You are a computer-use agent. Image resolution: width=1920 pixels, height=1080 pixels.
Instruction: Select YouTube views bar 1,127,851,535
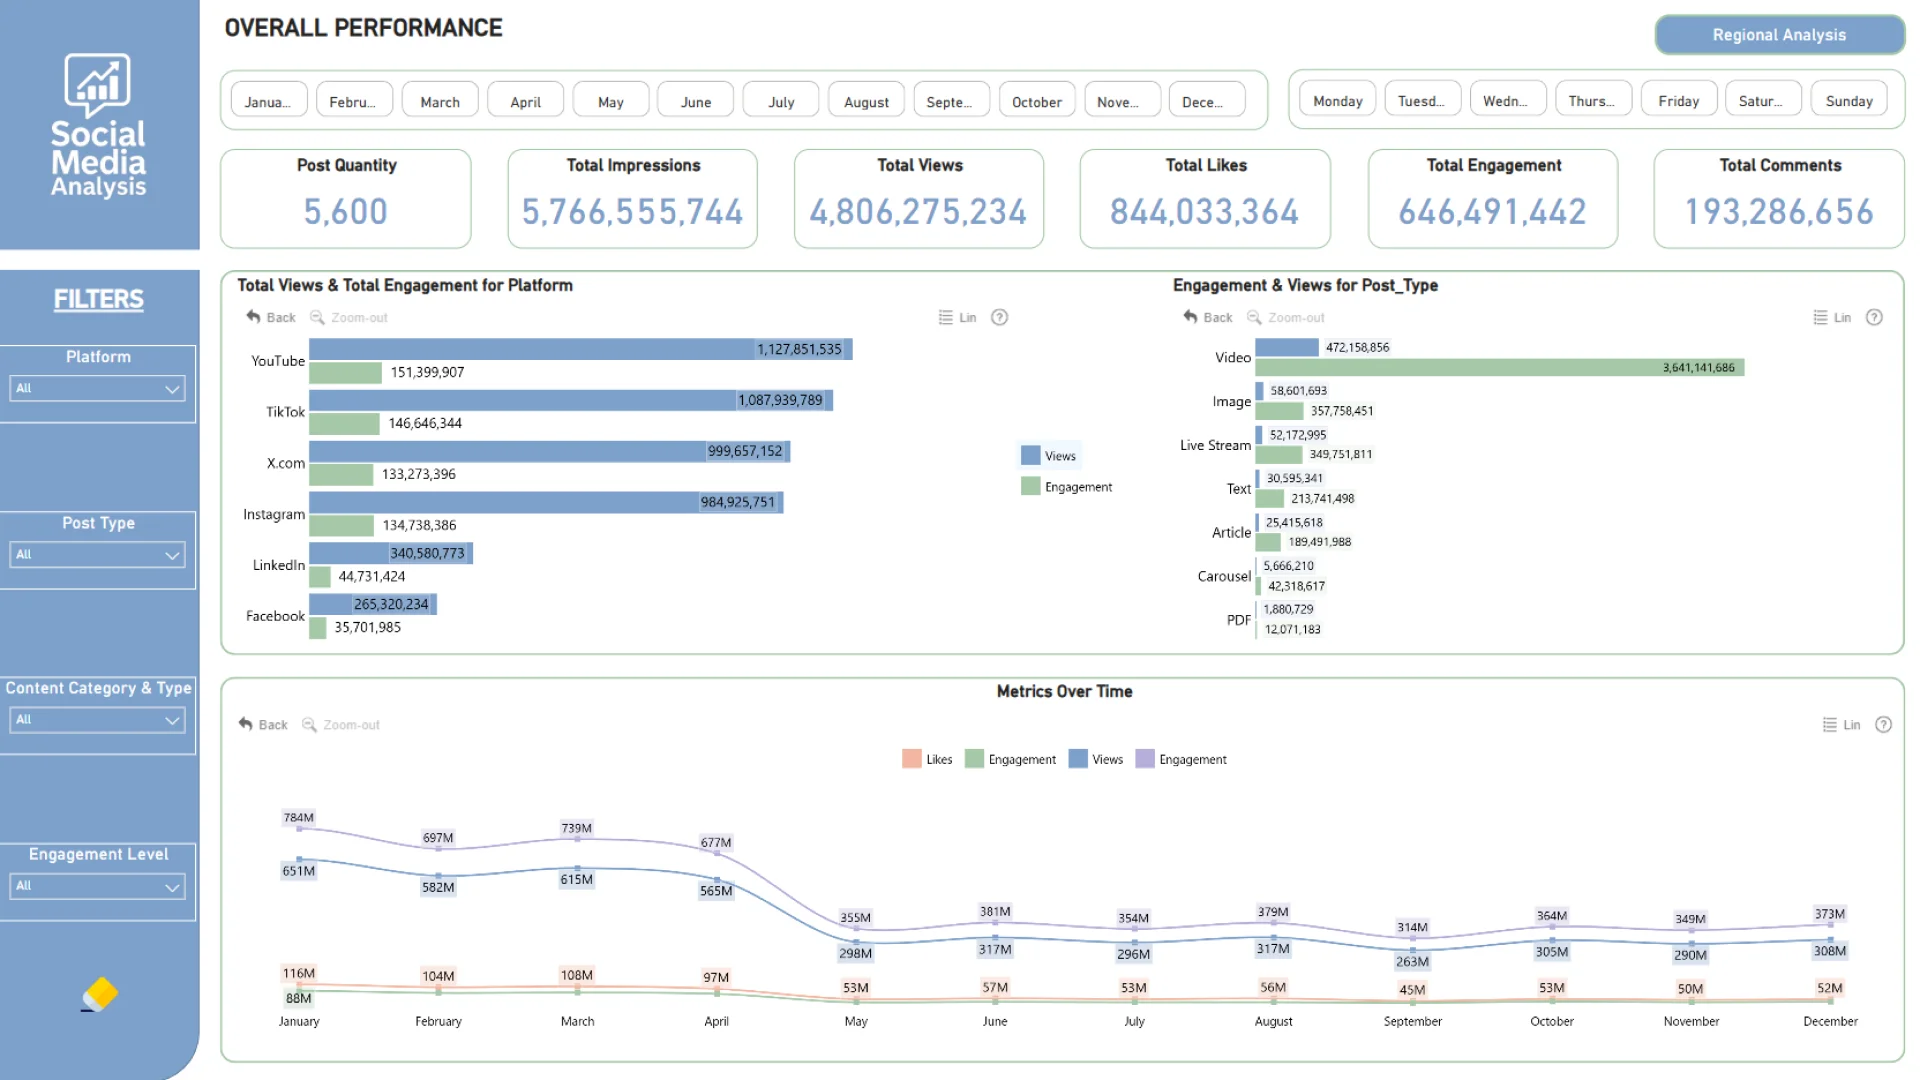click(580, 349)
